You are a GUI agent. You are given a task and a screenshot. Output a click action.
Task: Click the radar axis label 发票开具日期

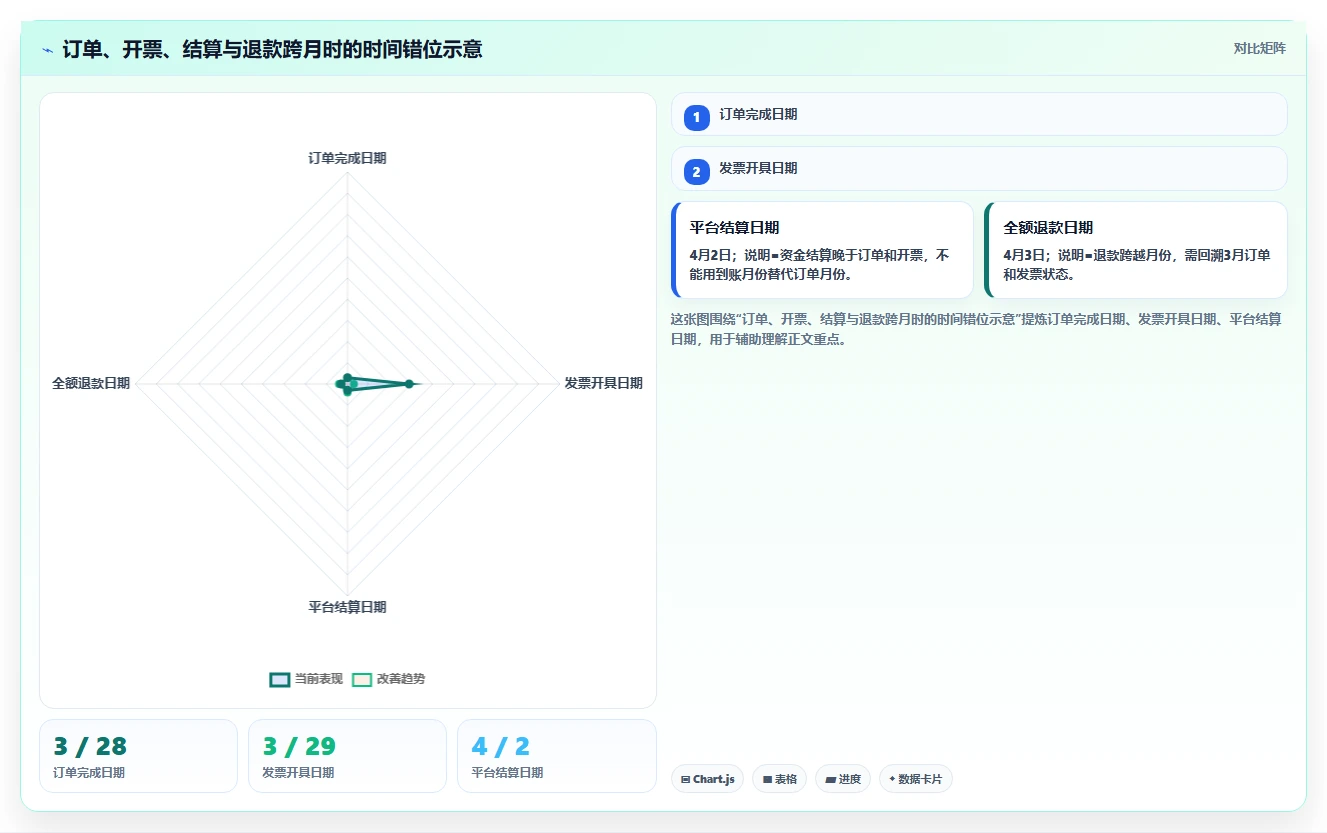[x=603, y=383]
